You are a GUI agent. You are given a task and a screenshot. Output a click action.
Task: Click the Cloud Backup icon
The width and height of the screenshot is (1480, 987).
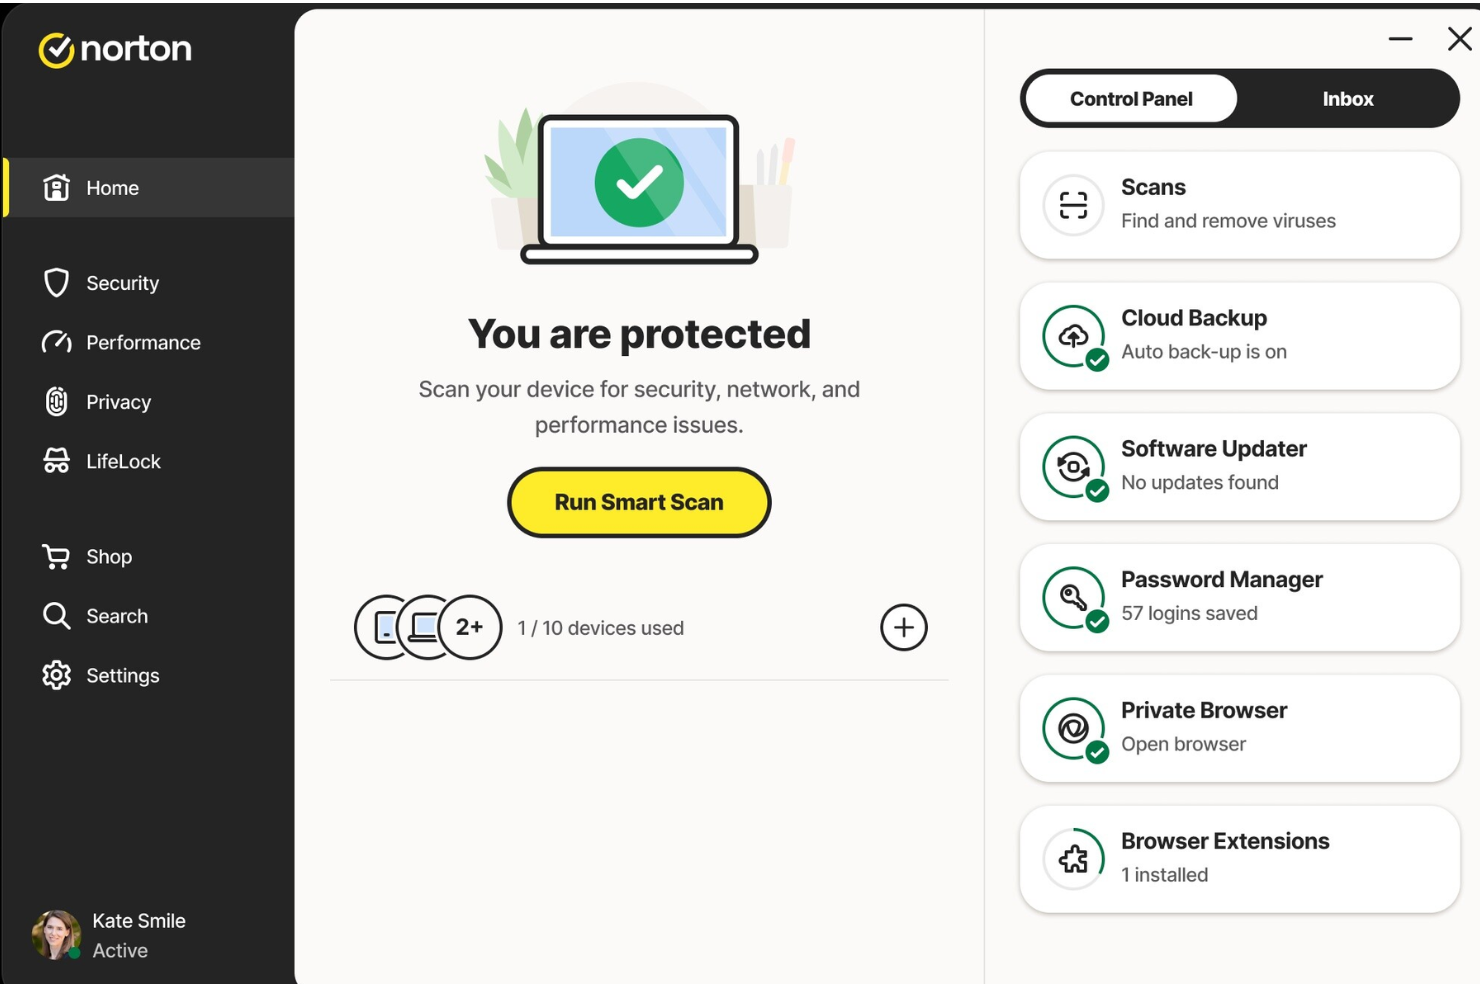click(1074, 334)
